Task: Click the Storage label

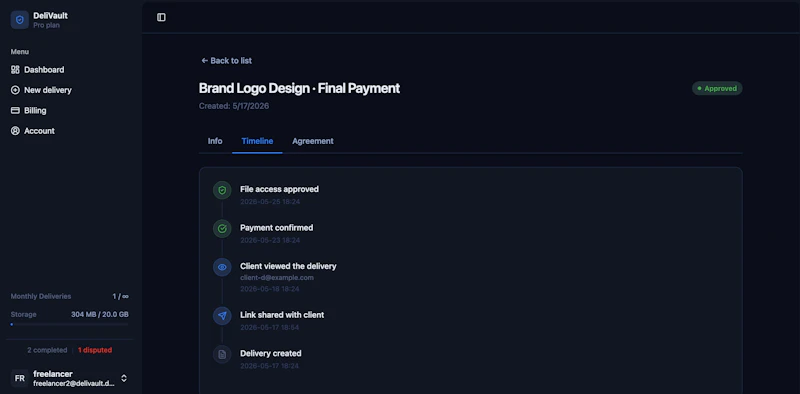Action: click(23, 314)
